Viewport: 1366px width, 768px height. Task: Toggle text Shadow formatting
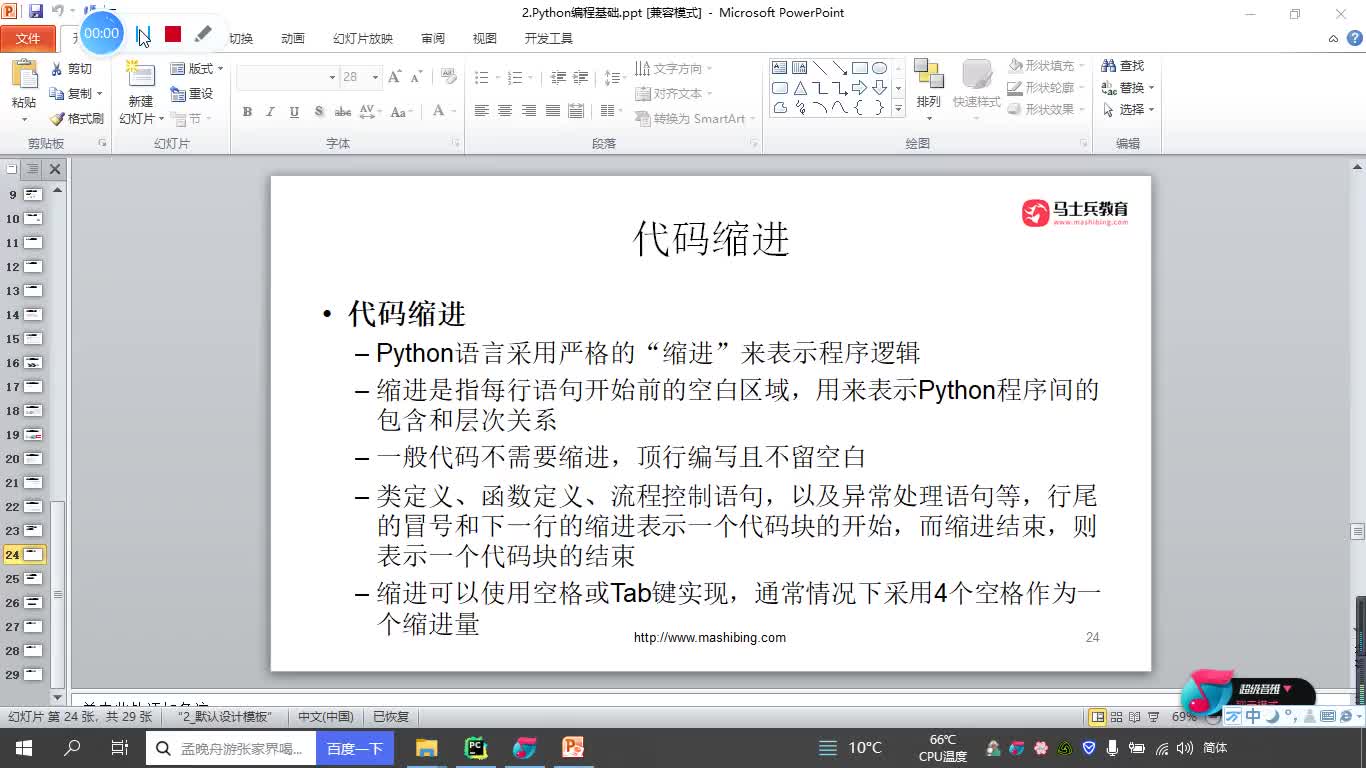319,112
